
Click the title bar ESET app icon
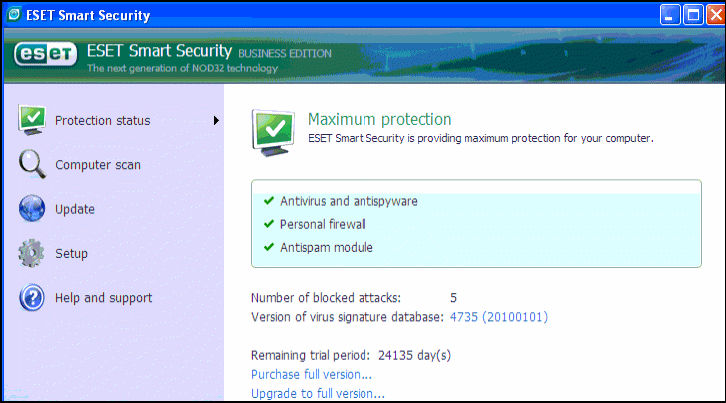click(x=12, y=14)
